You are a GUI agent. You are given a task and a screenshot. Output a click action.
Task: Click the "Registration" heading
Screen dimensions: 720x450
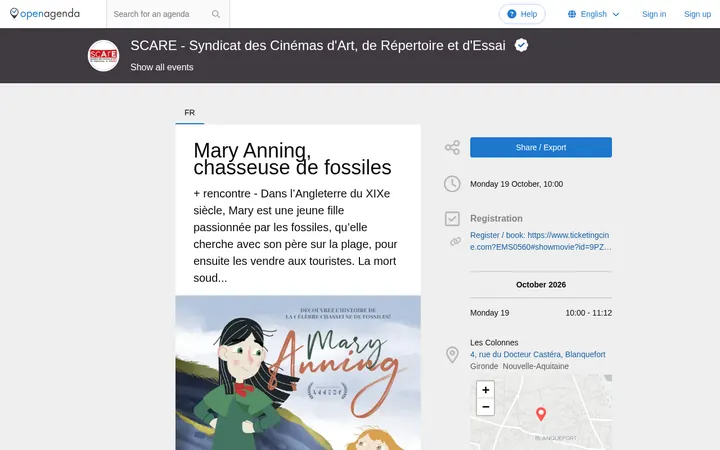tap(496, 219)
